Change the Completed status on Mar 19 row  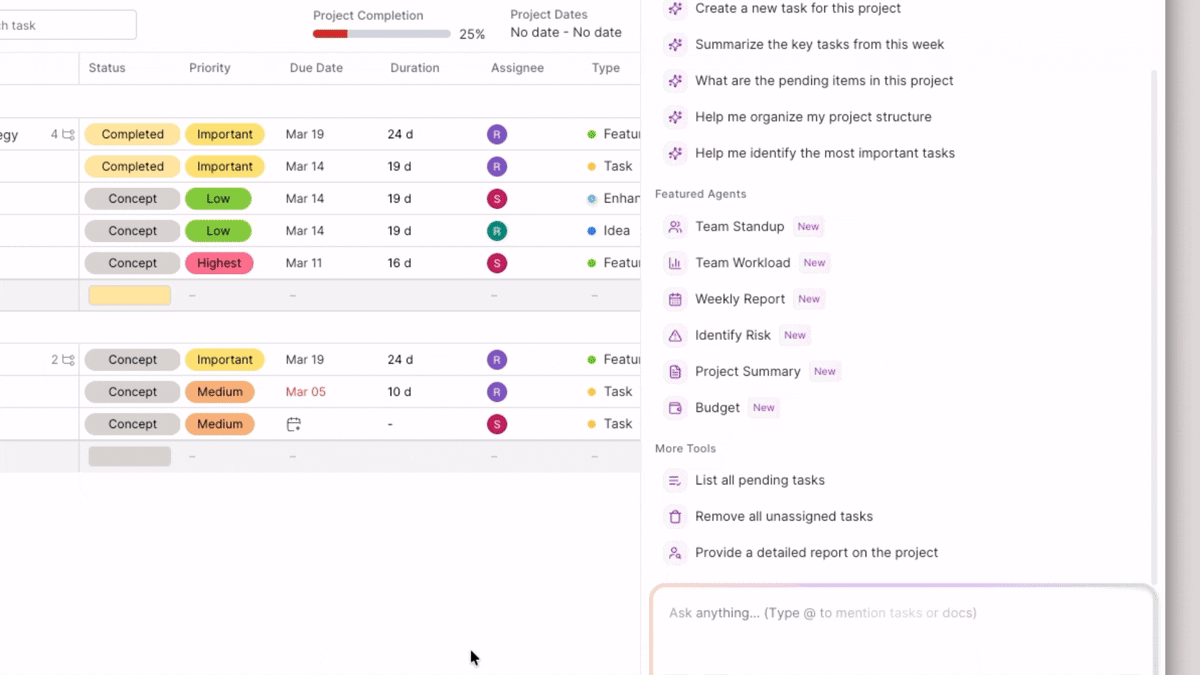[x=132, y=134]
